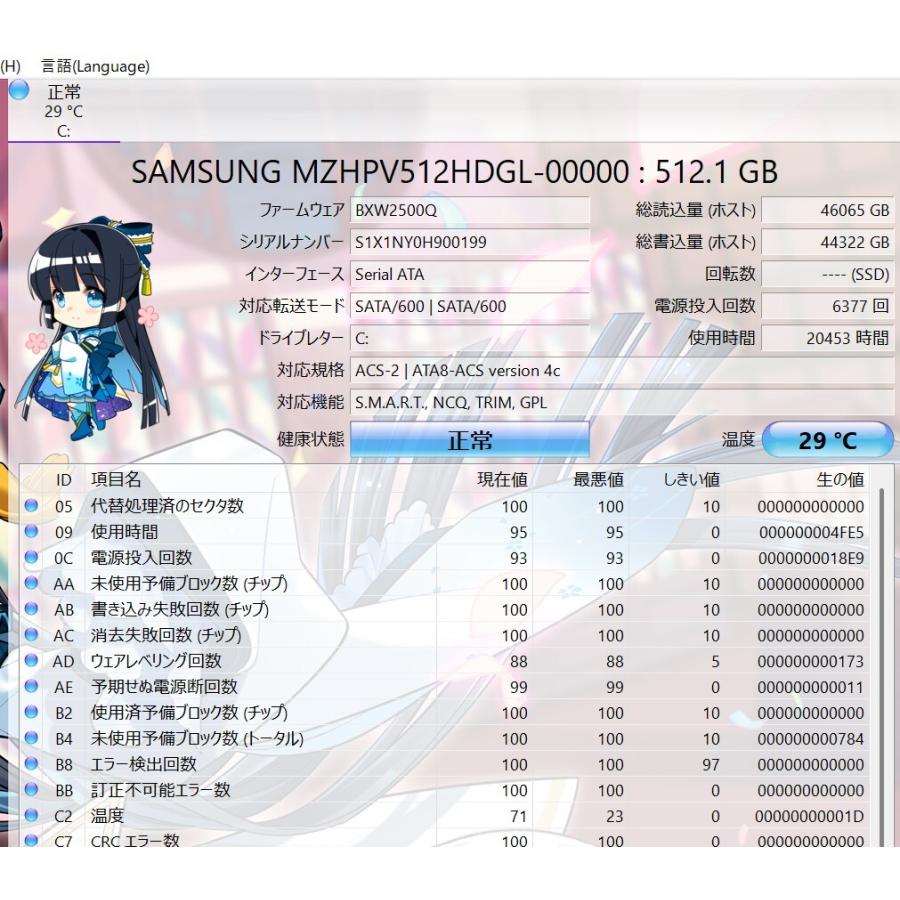Select the 使用済予備ブロック数 (チップ) row
This screenshot has width=900, height=900.
[x=189, y=712]
